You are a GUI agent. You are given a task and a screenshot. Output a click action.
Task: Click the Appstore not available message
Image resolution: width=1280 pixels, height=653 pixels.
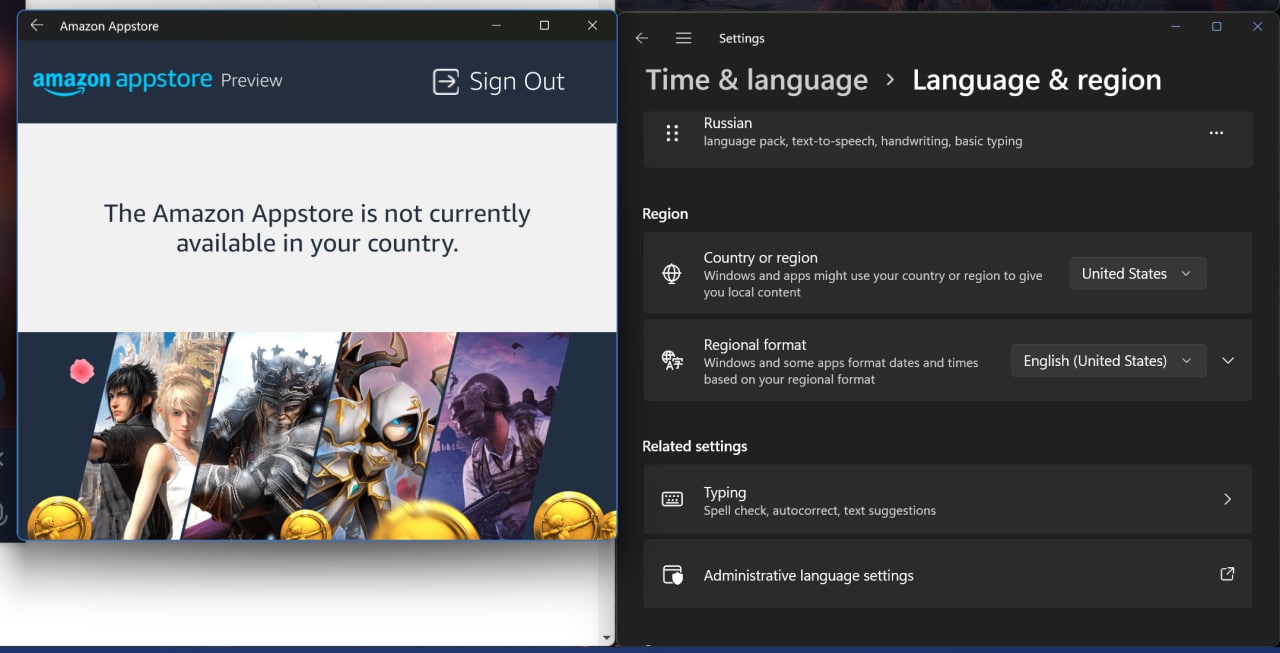317,228
